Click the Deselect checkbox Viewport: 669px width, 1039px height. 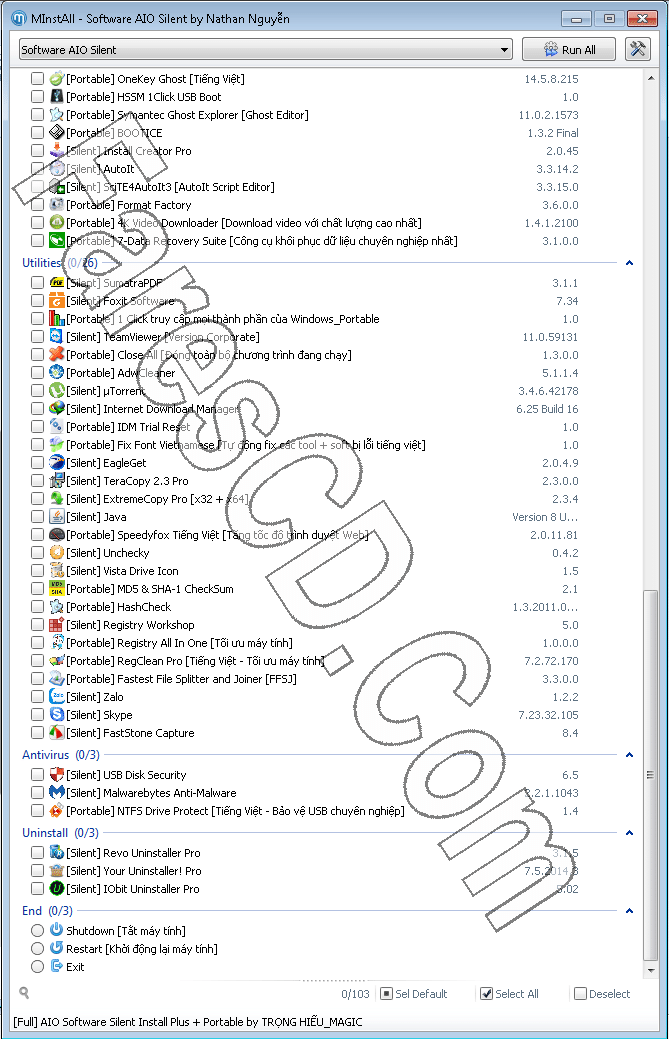580,994
